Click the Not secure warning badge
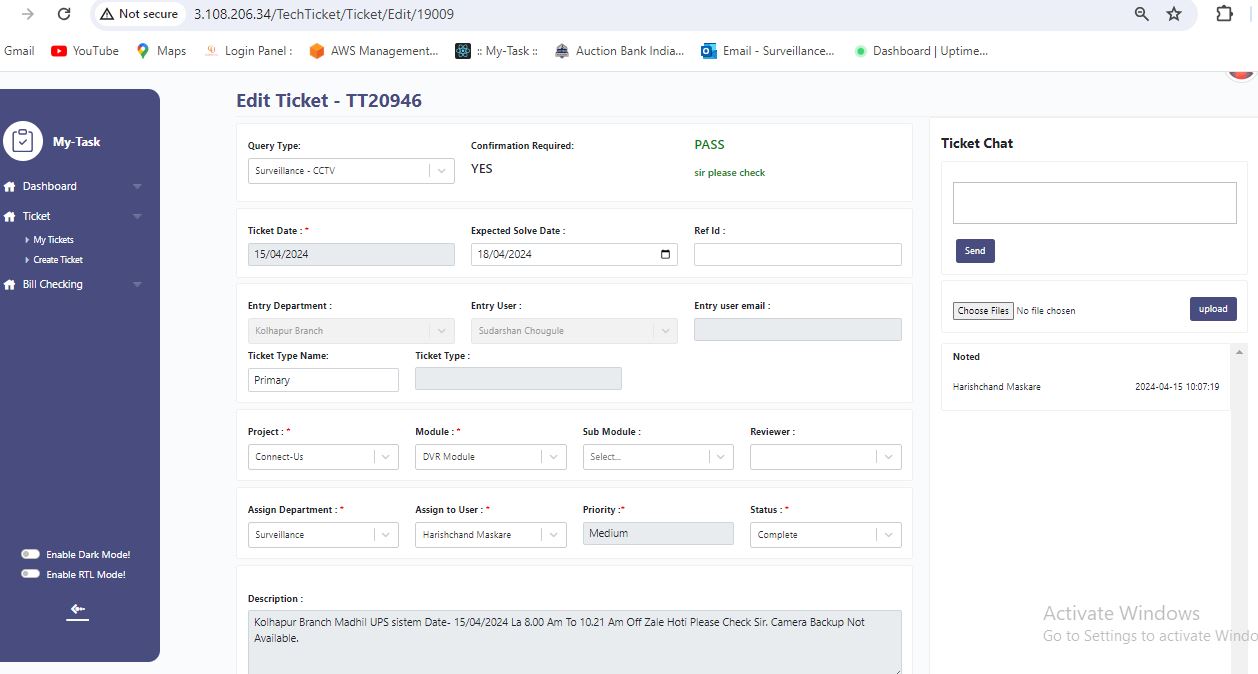Image resolution: width=1258 pixels, height=674 pixels. tap(139, 14)
